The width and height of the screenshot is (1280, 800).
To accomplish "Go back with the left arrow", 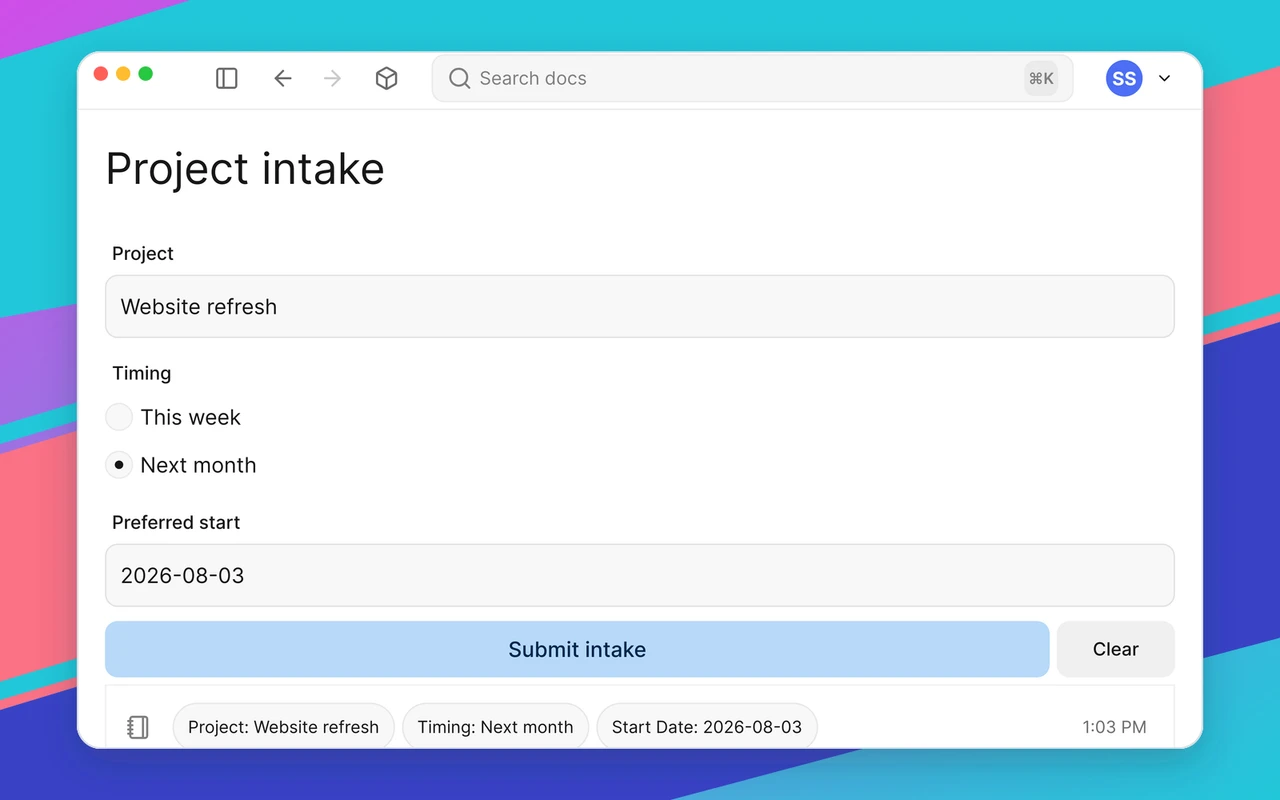I will [x=283, y=78].
